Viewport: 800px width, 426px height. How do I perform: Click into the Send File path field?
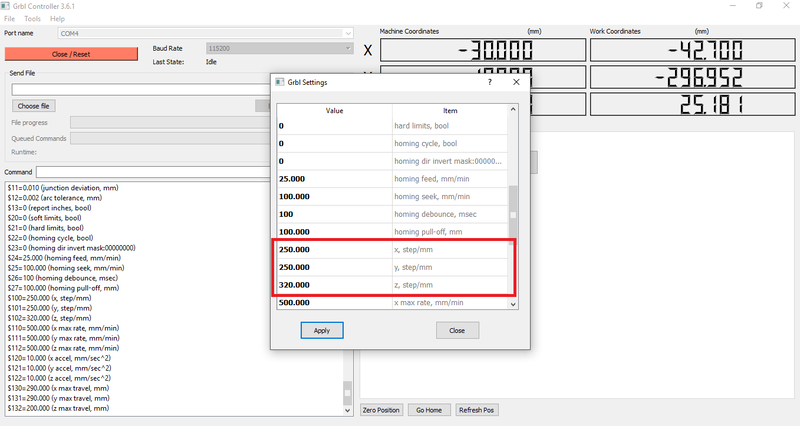point(141,90)
